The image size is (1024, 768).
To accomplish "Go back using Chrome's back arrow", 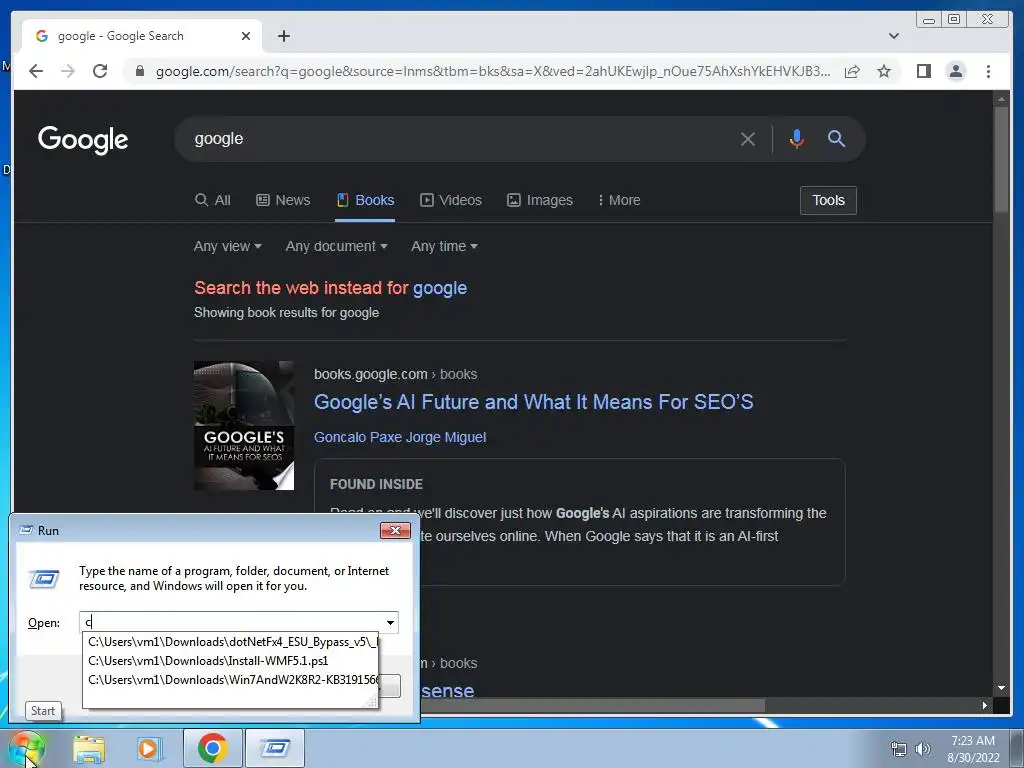I will click(36, 71).
